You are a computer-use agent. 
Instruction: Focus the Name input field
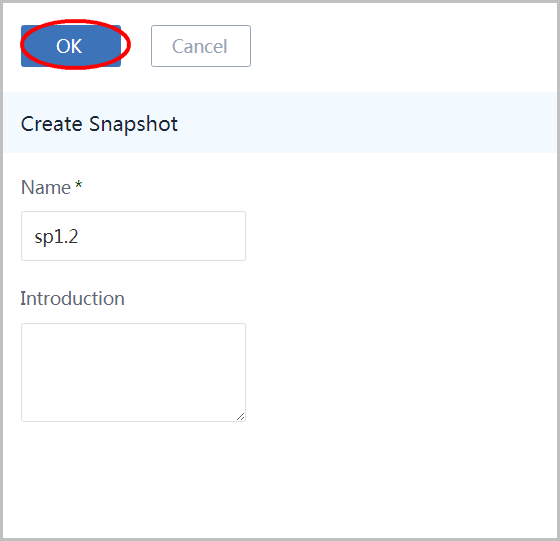(133, 236)
